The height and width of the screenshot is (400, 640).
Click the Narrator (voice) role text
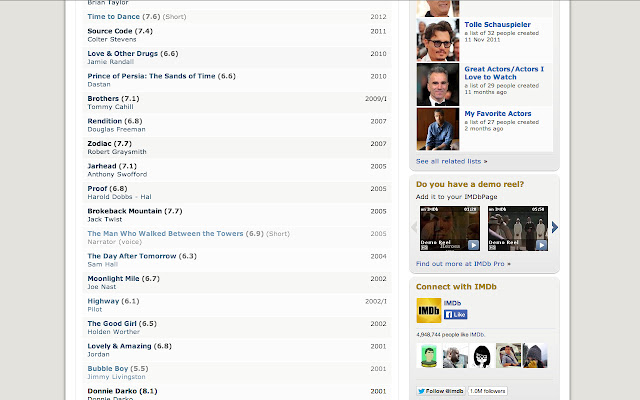click(x=115, y=242)
